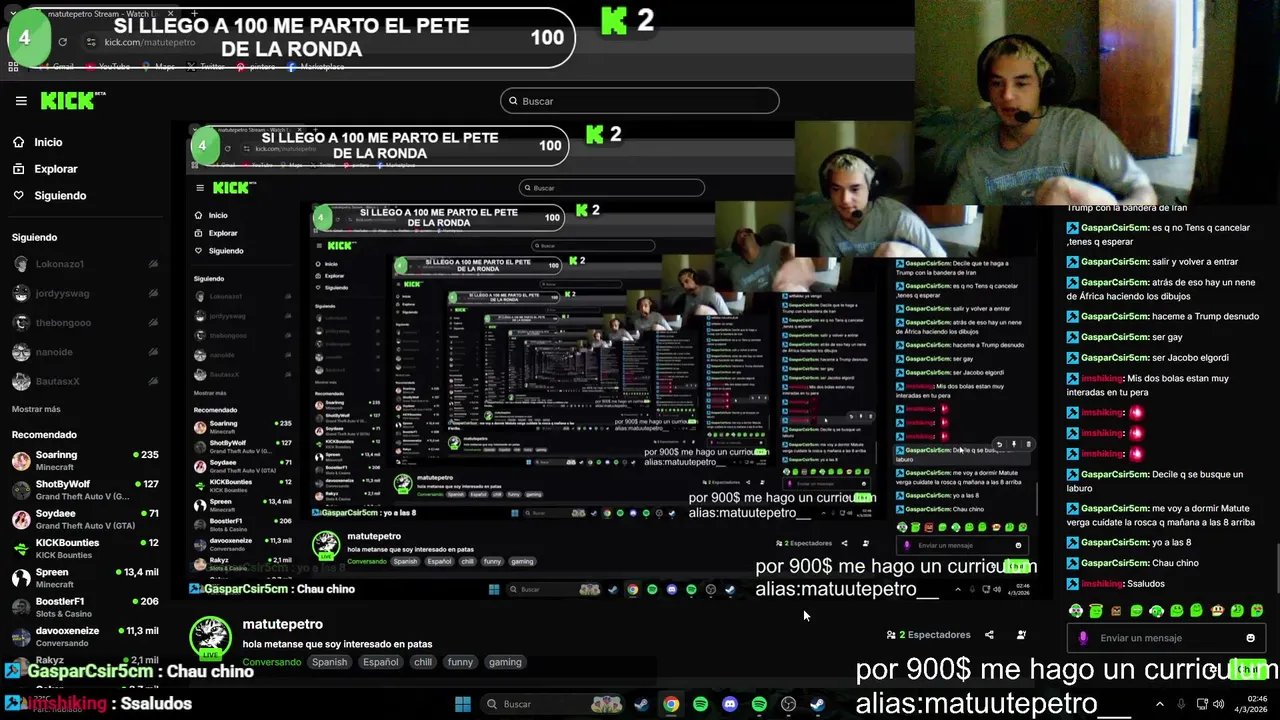Image resolution: width=1280 pixels, height=720 pixels.
Task: Open the Windows Start menu
Action: tap(463, 704)
